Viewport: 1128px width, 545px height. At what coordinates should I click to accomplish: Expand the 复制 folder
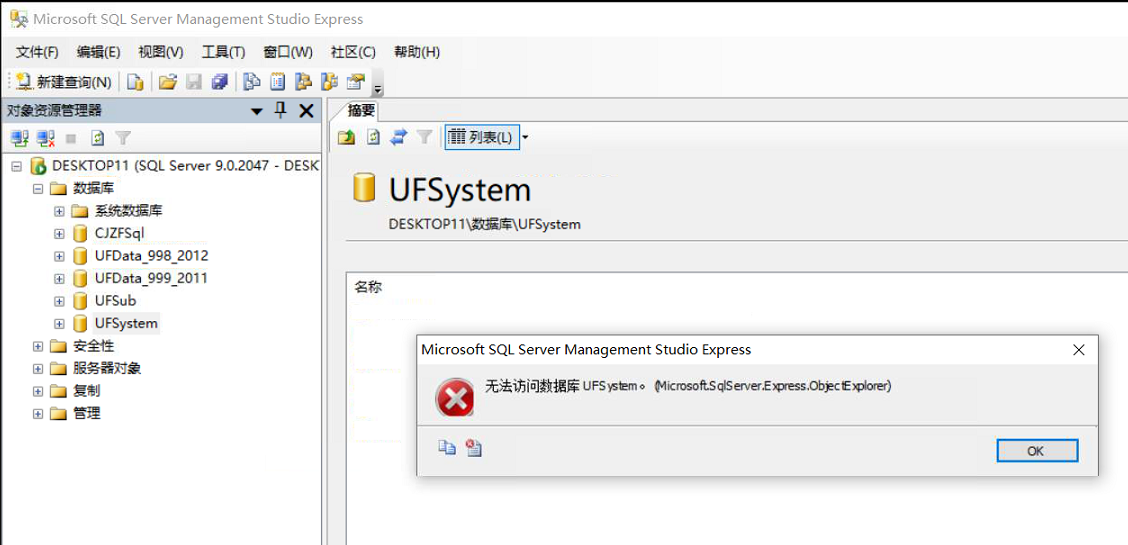[x=38, y=391]
